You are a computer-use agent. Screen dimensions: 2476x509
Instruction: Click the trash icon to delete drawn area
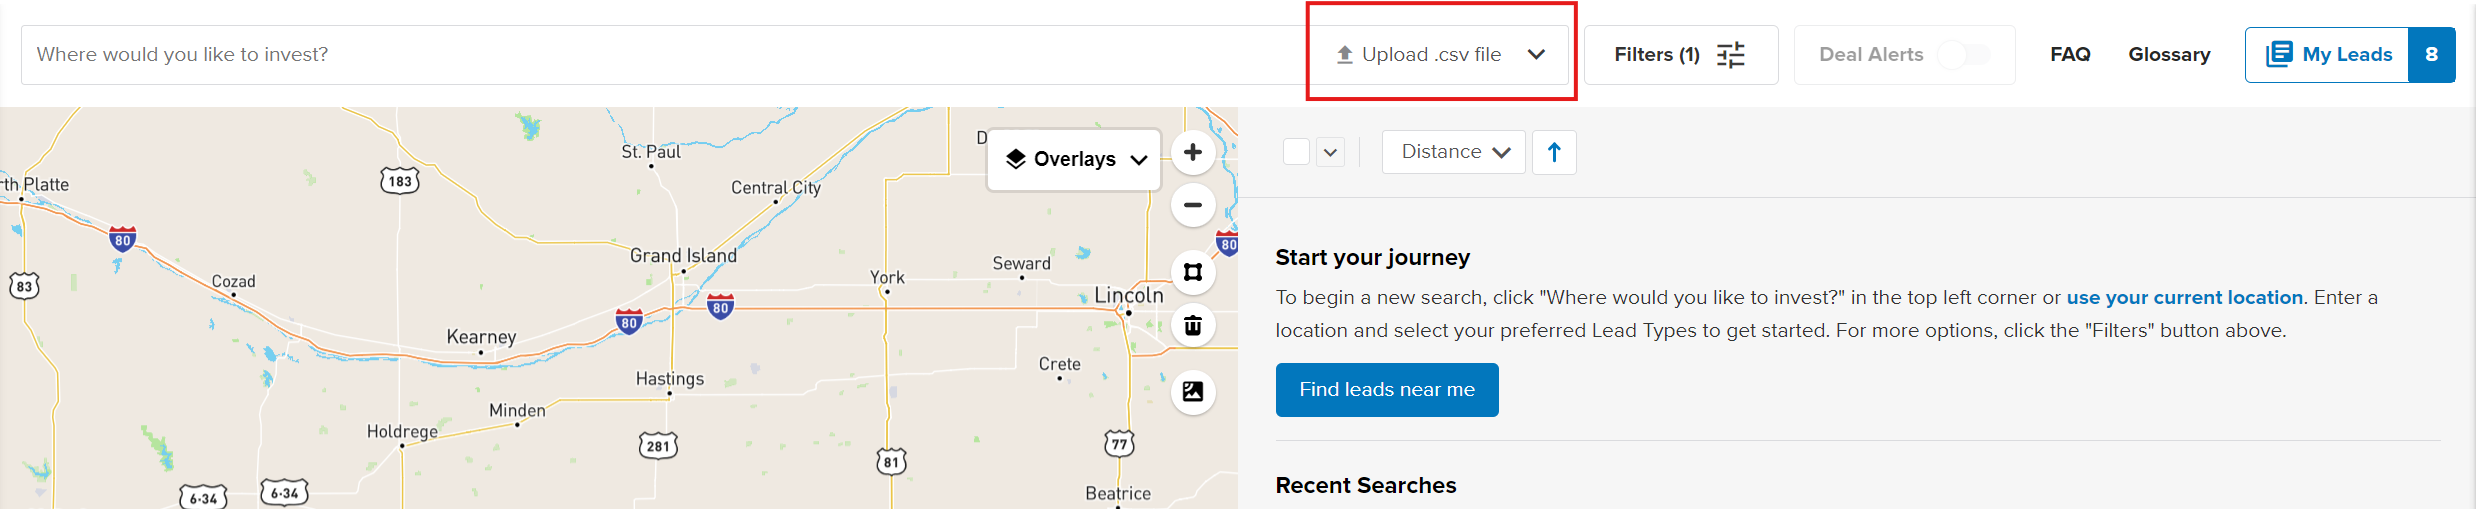(x=1193, y=325)
